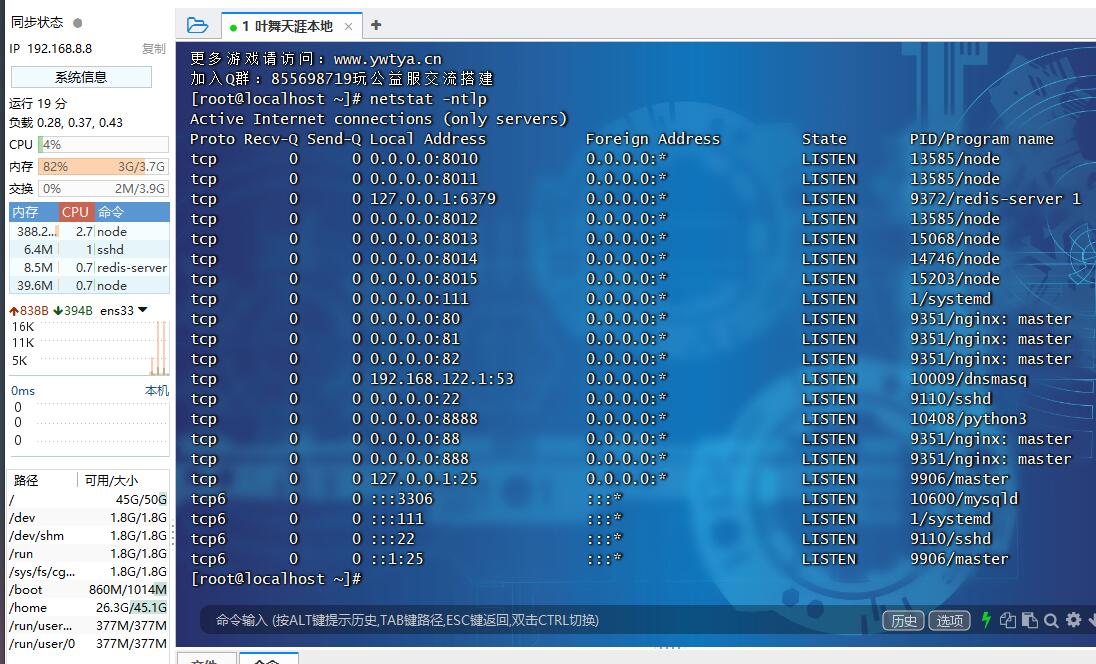The width and height of the screenshot is (1096, 664).
Task: Open command 历史 button
Action: (x=904, y=620)
